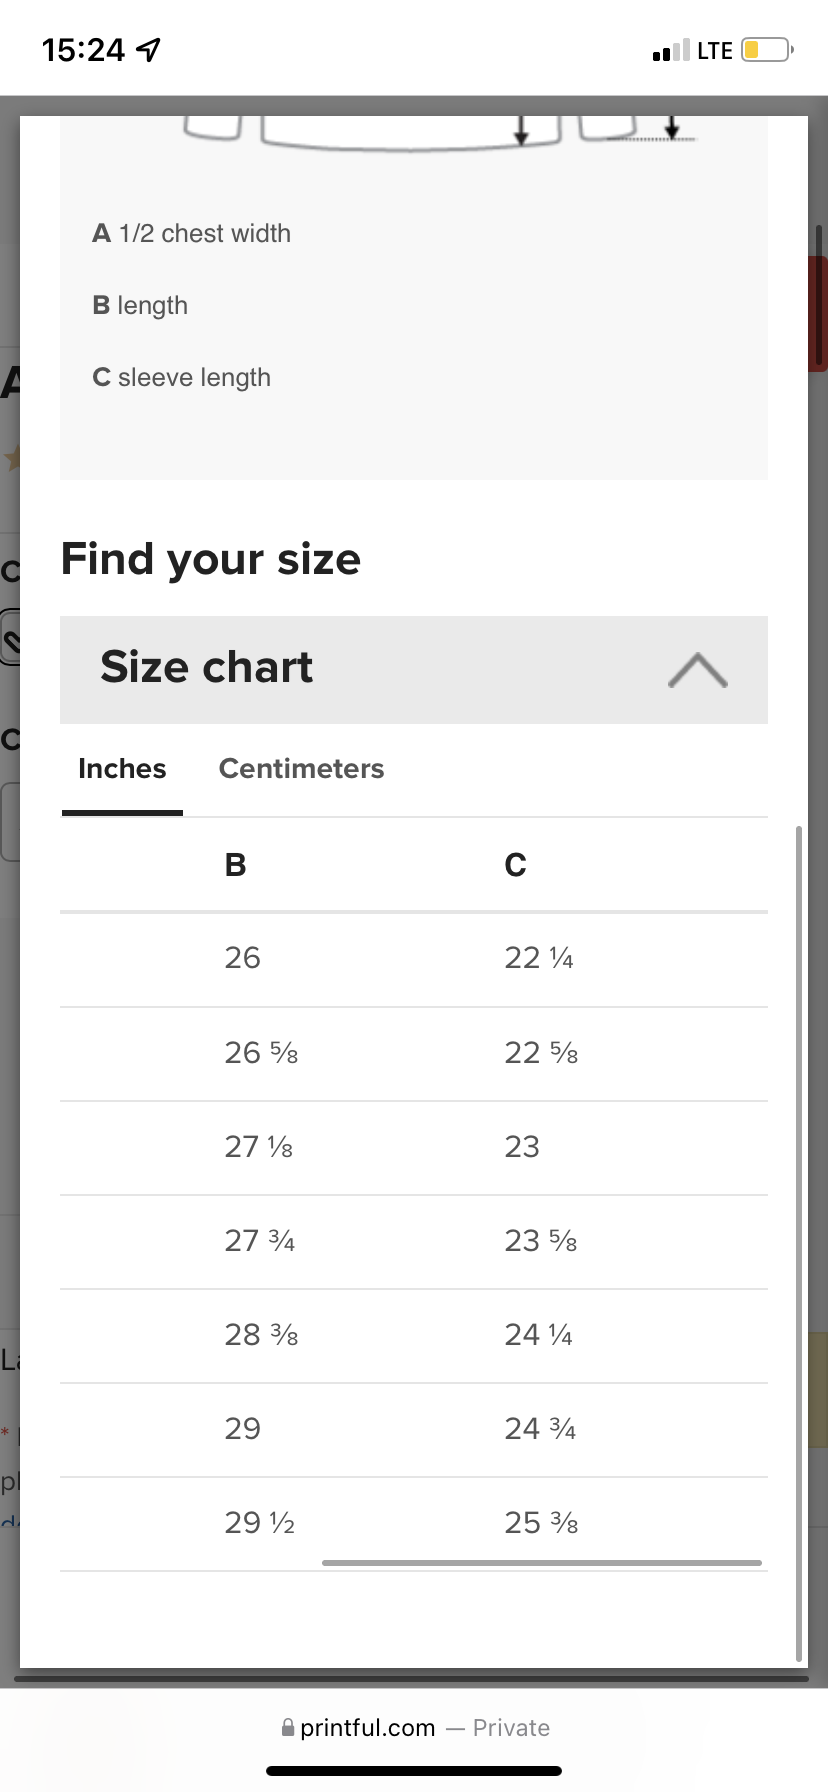Tap the LTE network indicator
Viewport: 828px width, 1792px height.
tap(715, 50)
